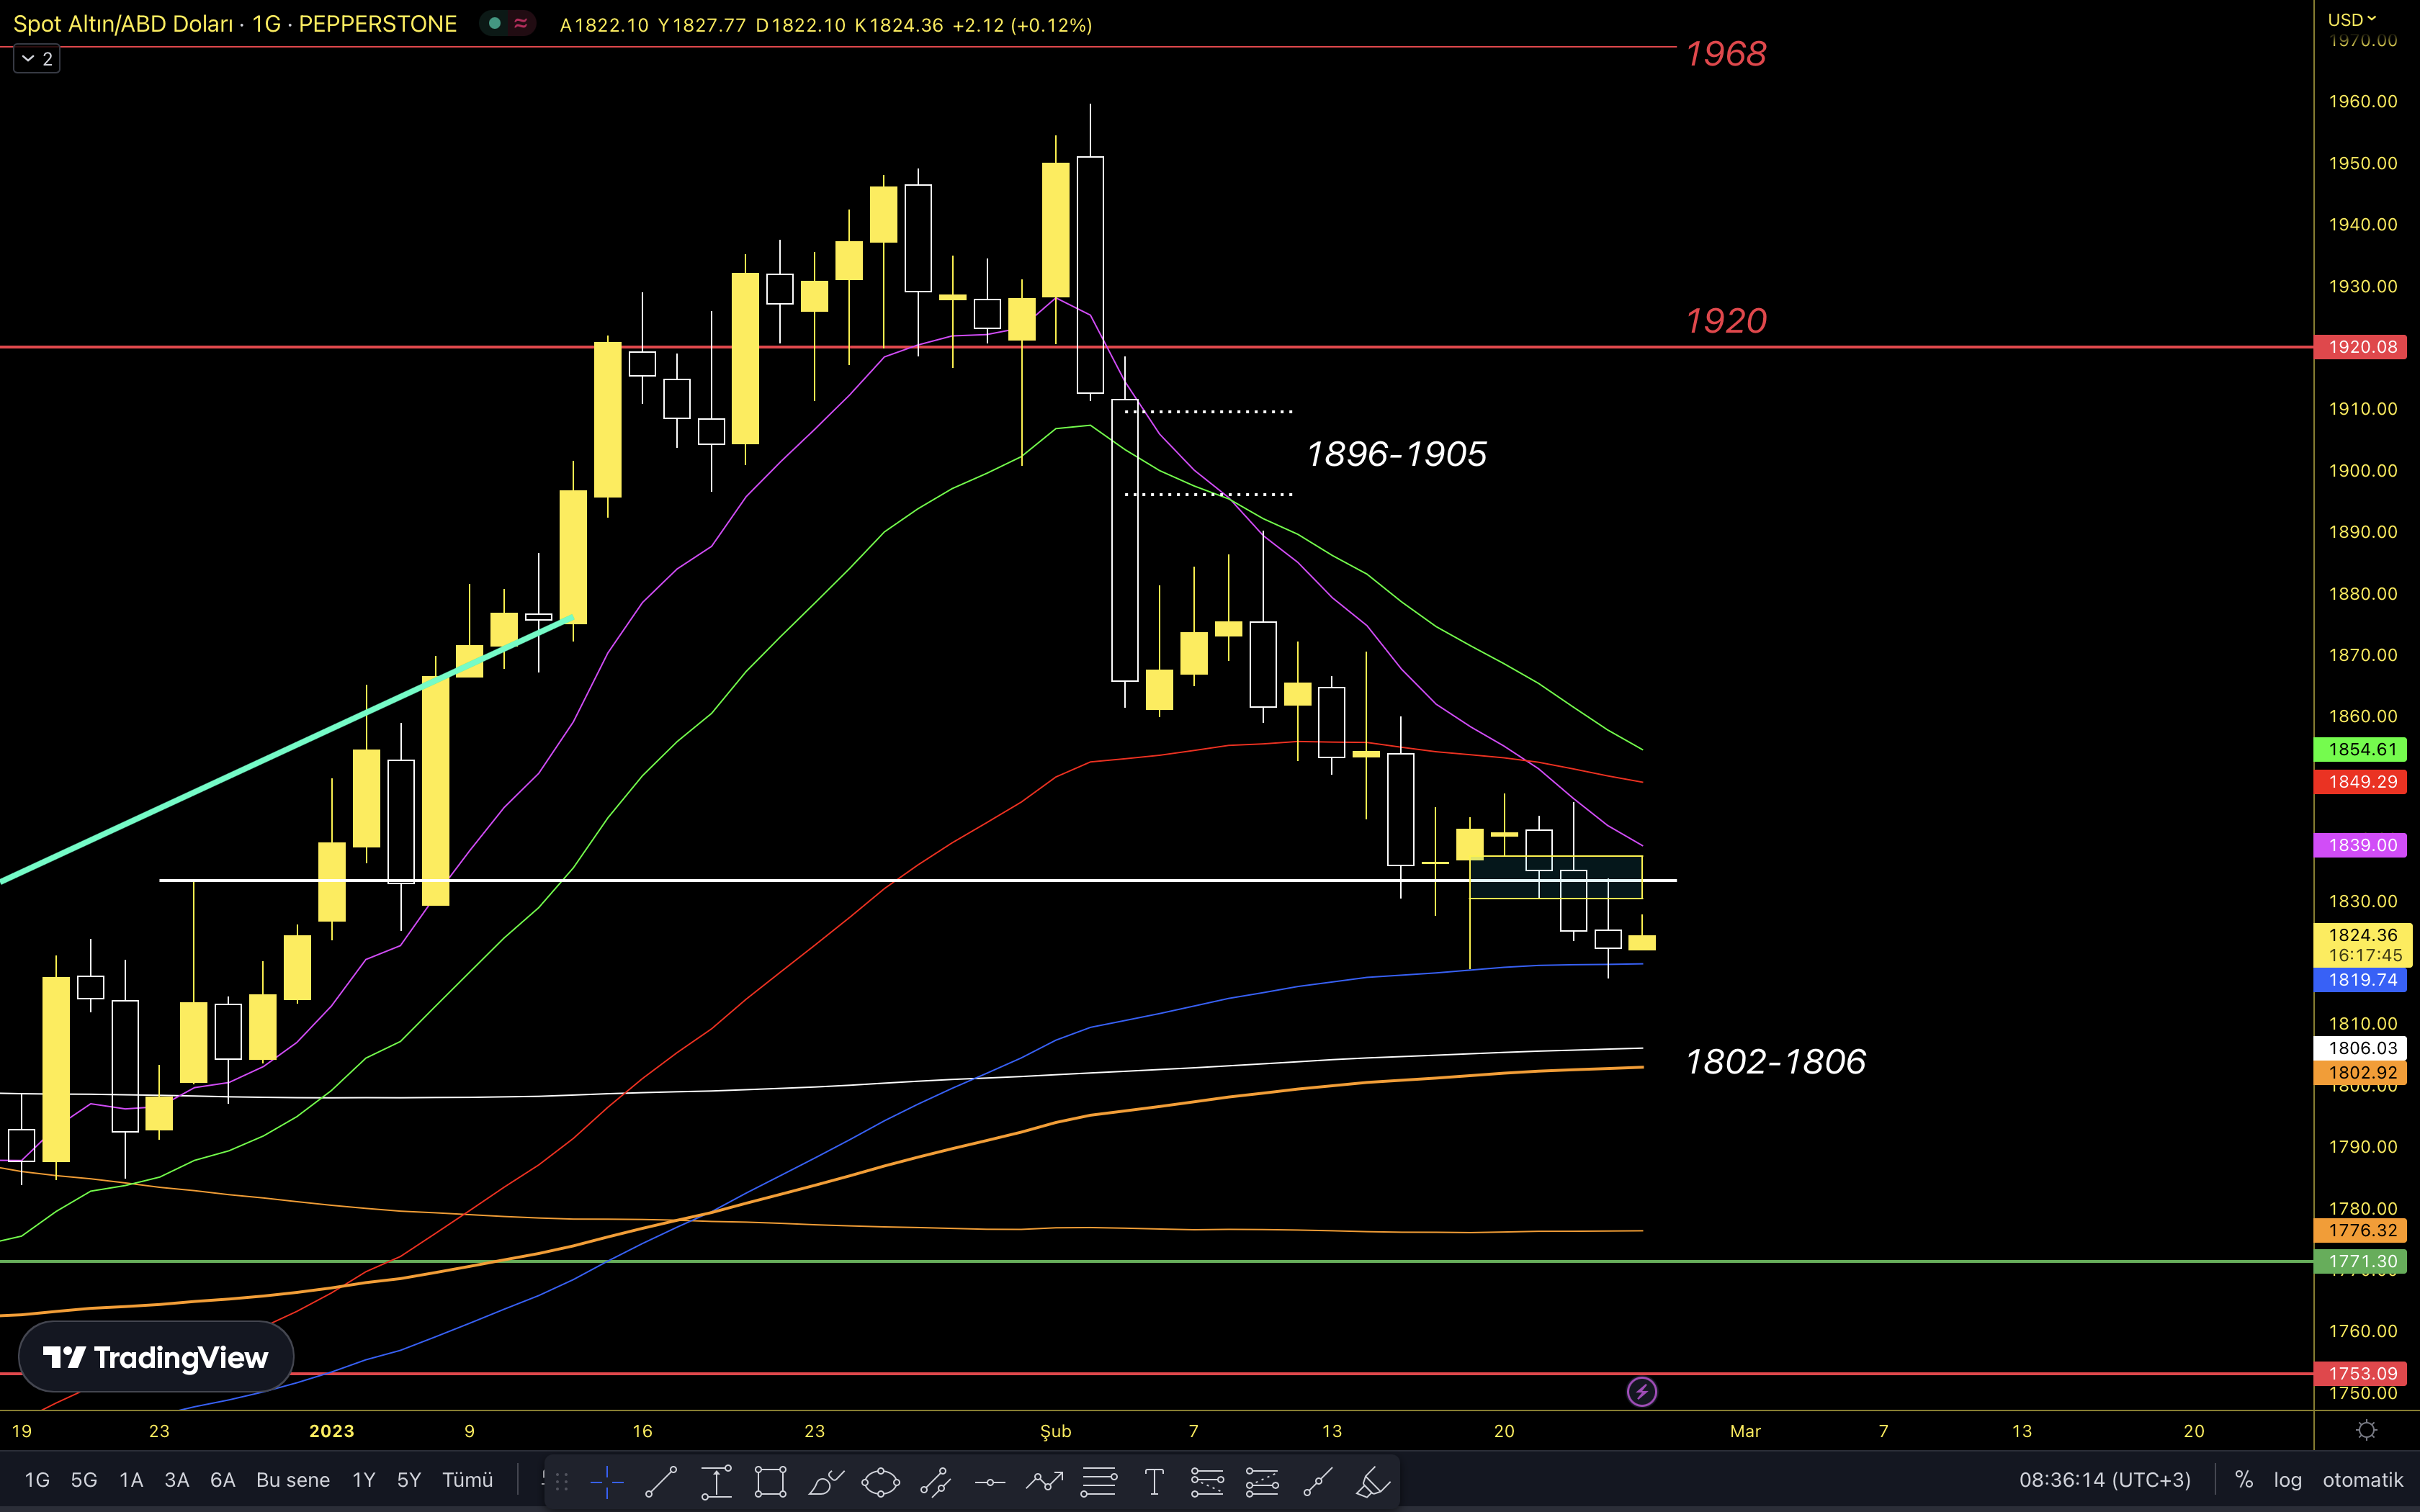This screenshot has height=1512, width=2420.
Task: Select the highlighter drawing tool
Action: tap(1372, 1481)
